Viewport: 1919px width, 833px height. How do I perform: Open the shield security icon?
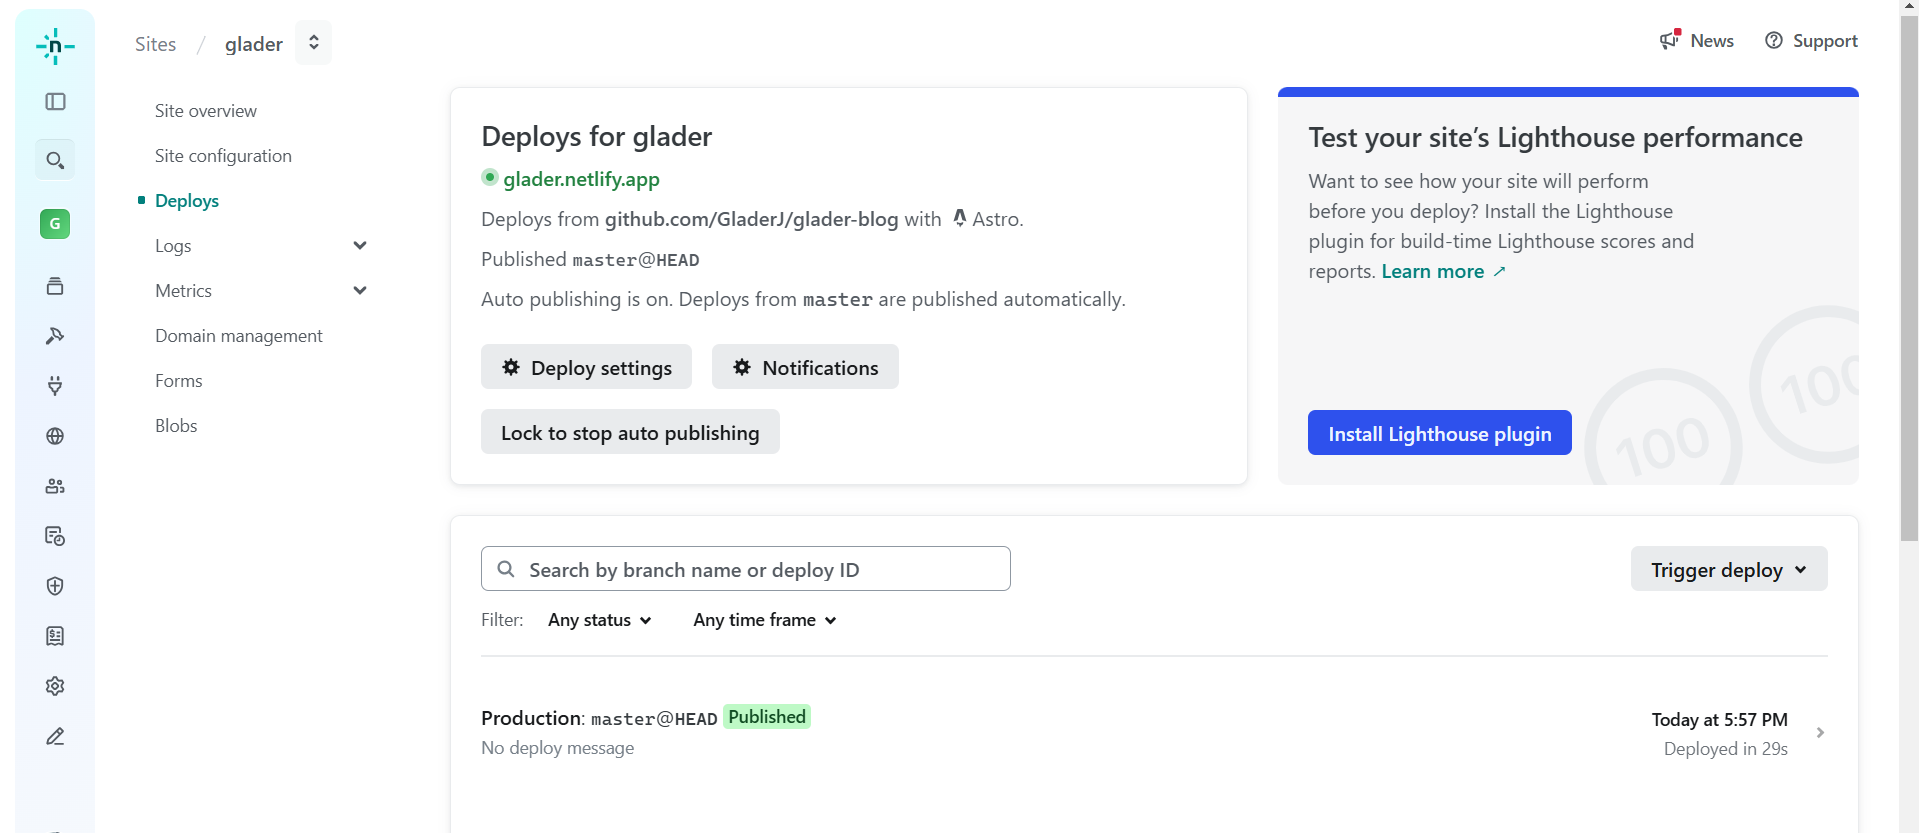click(x=55, y=586)
